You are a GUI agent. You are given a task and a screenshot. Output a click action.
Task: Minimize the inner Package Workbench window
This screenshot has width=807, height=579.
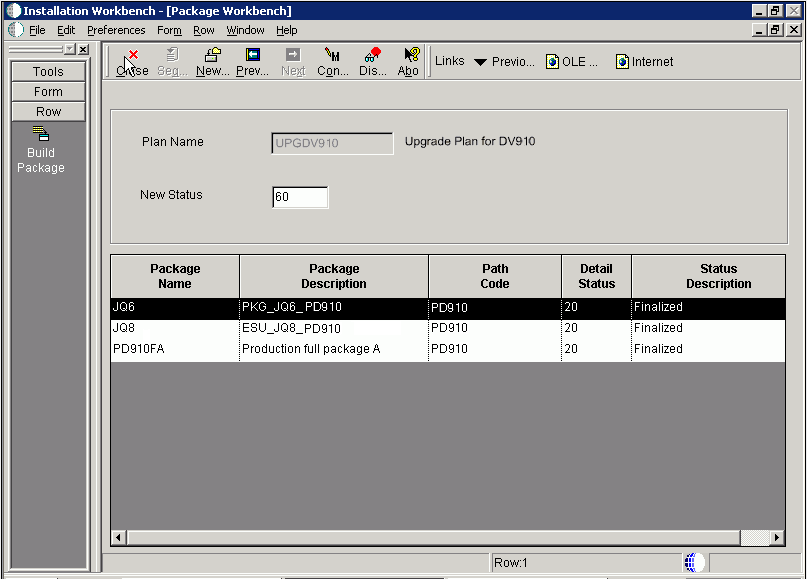[x=759, y=30]
